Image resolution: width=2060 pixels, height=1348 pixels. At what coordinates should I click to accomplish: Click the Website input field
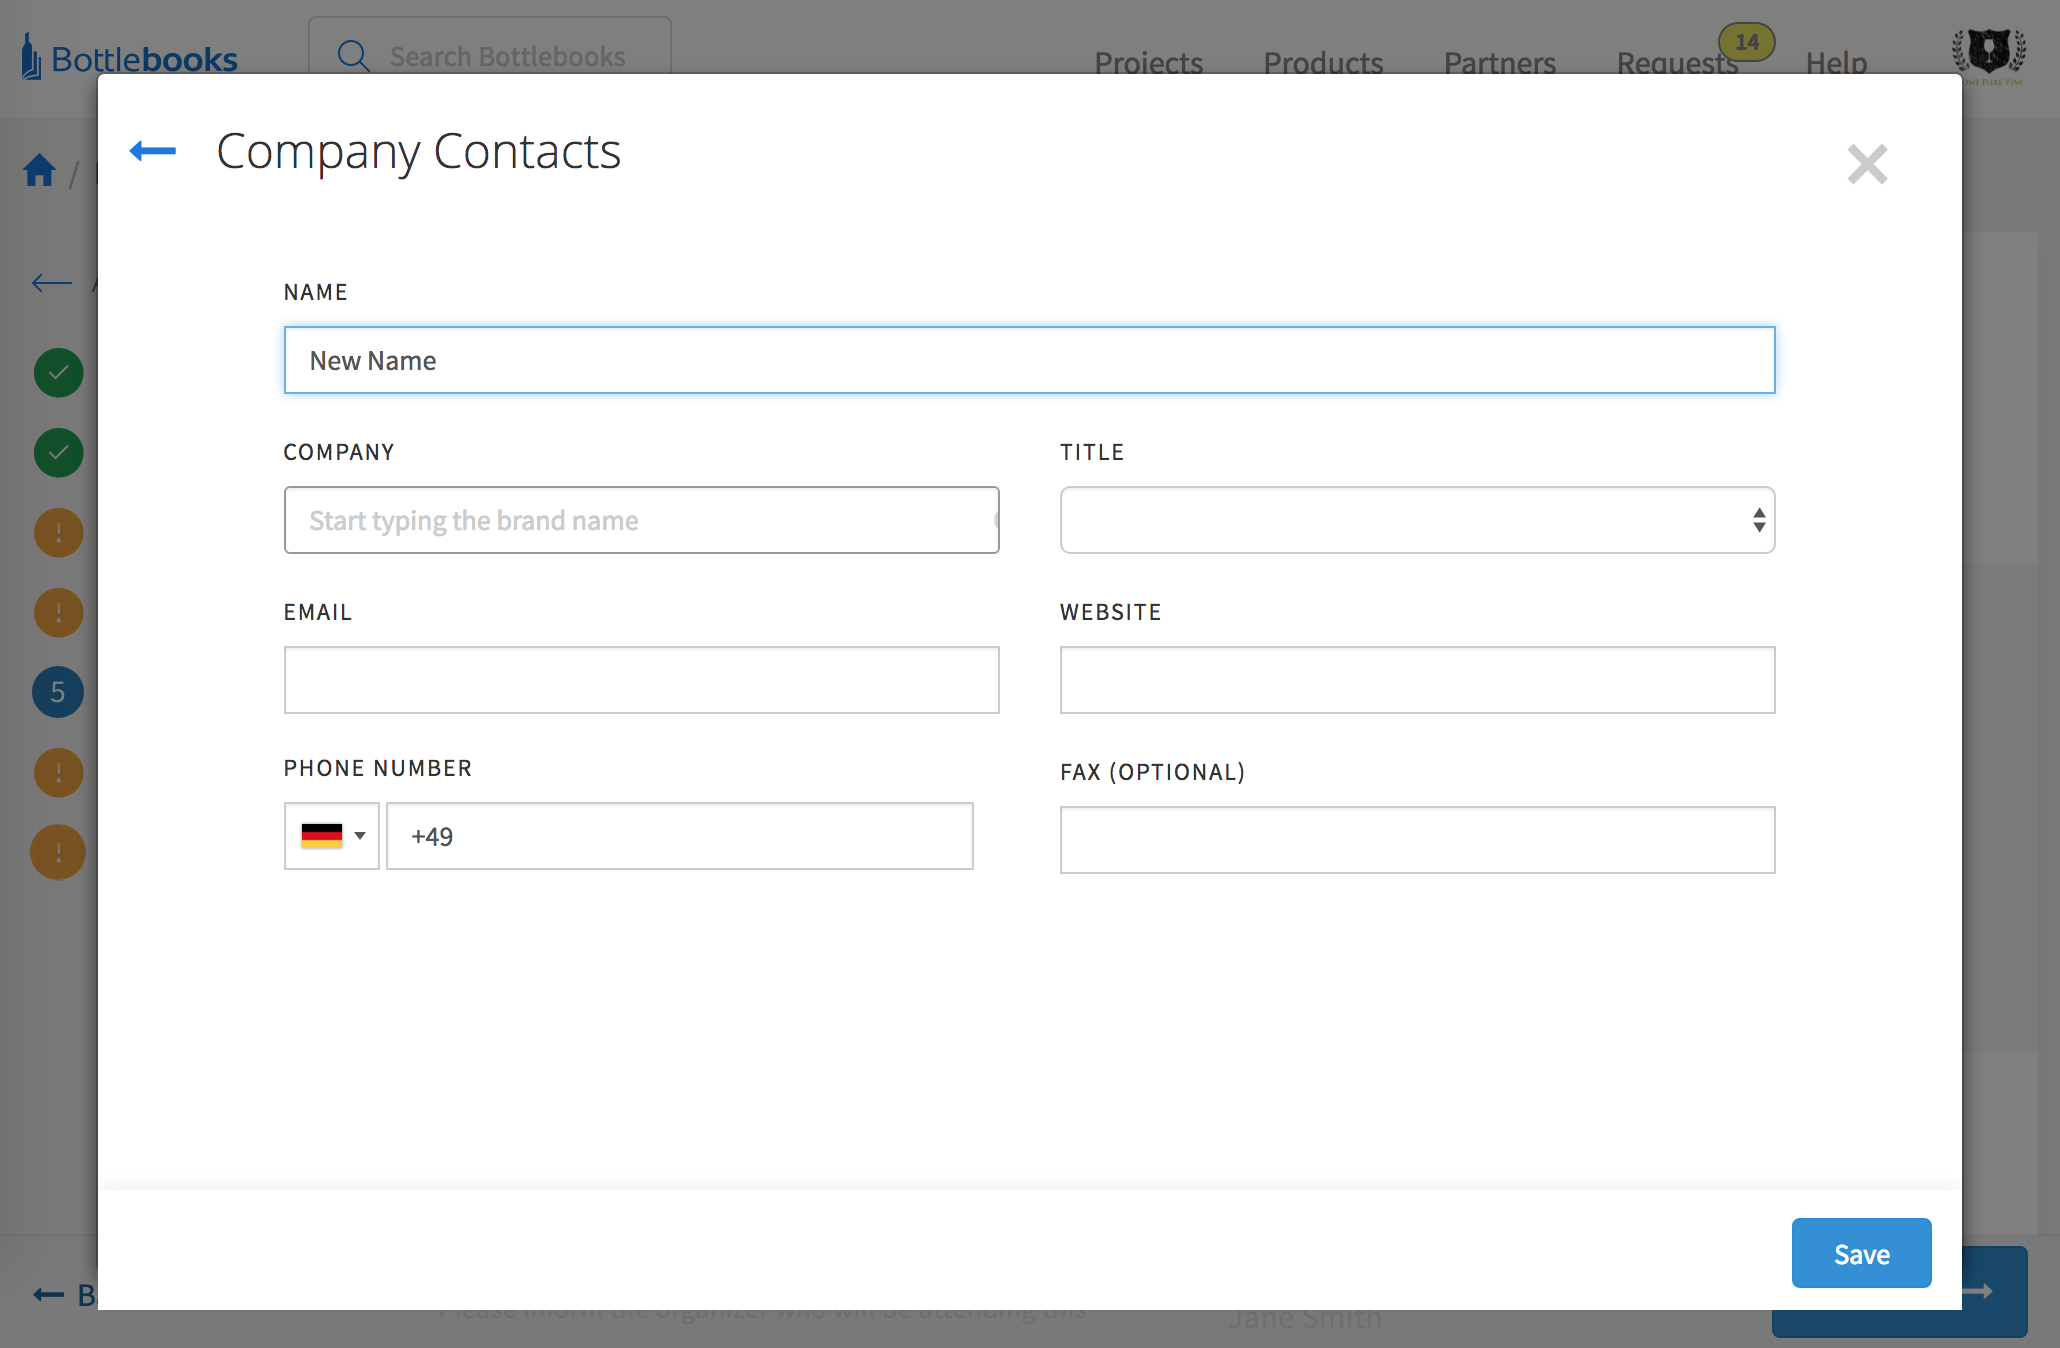(1416, 680)
